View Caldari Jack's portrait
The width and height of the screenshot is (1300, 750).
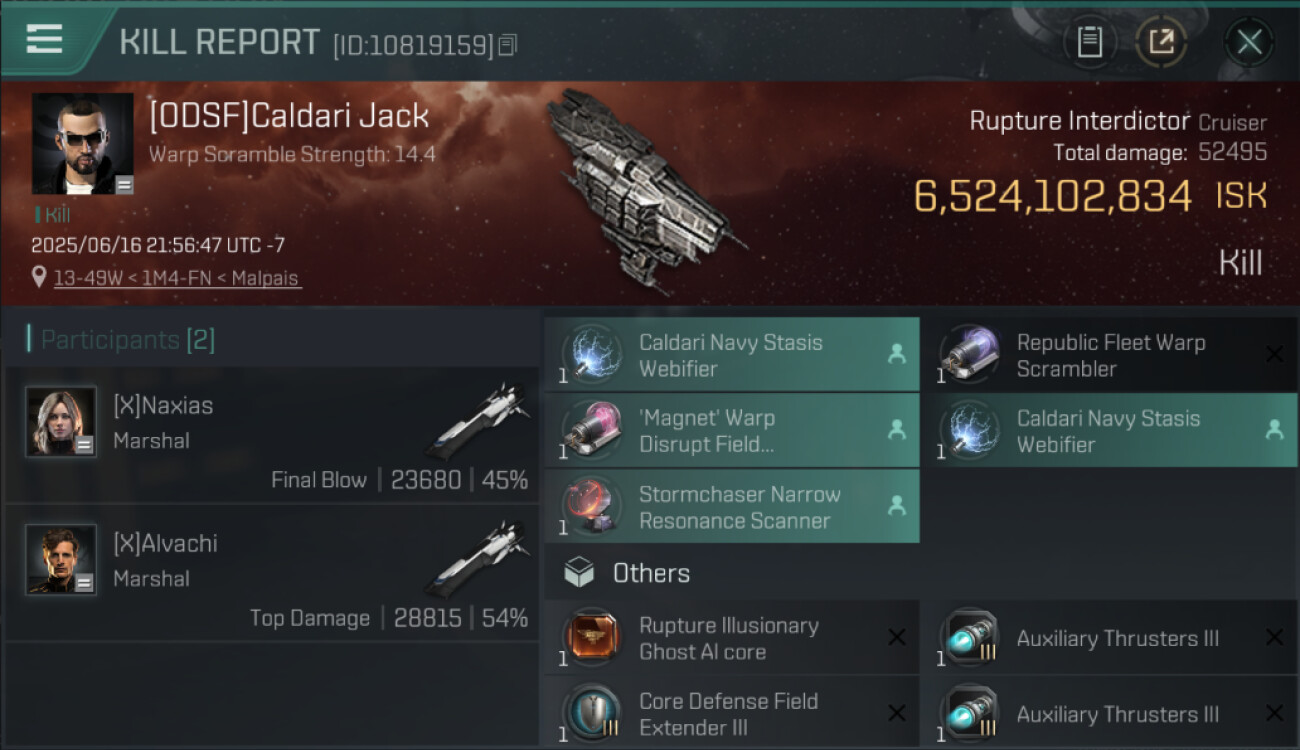[83, 144]
